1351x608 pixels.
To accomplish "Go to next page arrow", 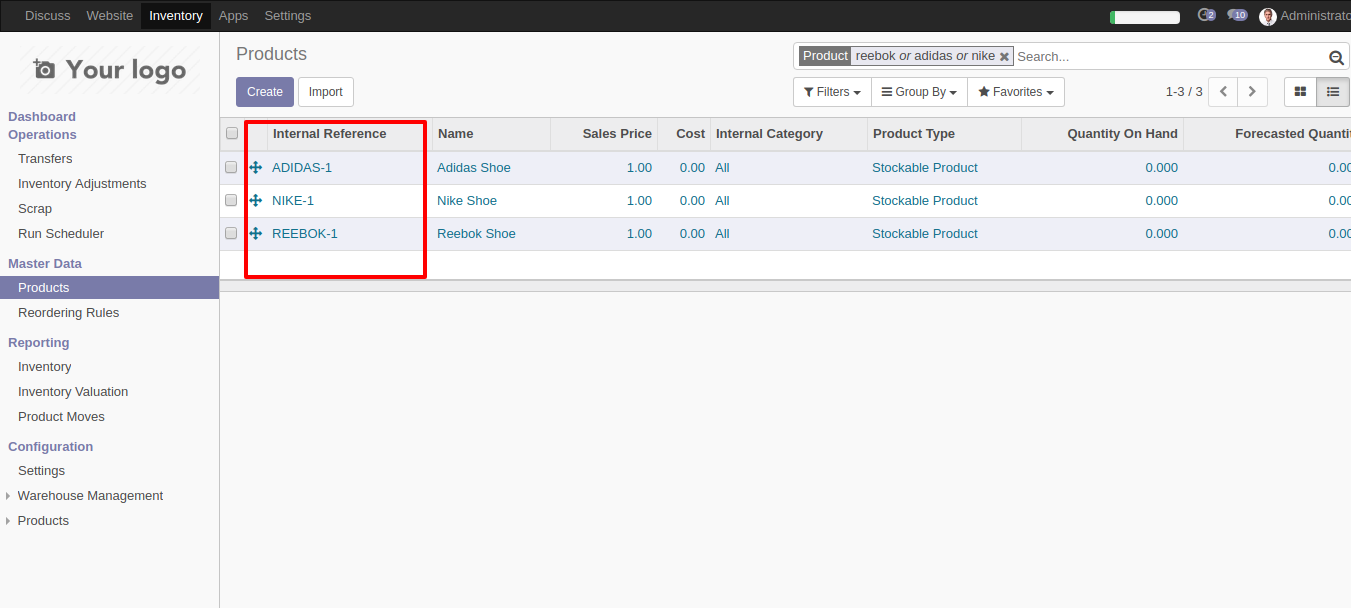I will point(1253,92).
